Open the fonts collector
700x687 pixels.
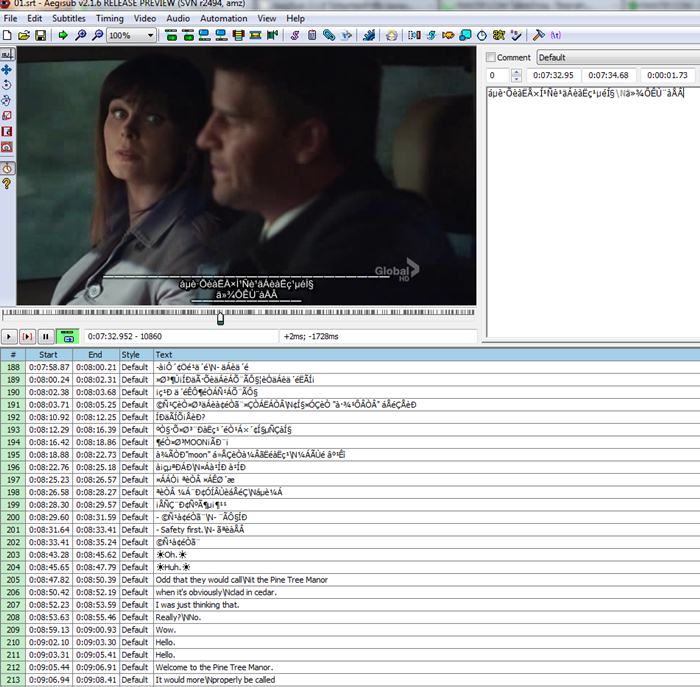(346, 35)
